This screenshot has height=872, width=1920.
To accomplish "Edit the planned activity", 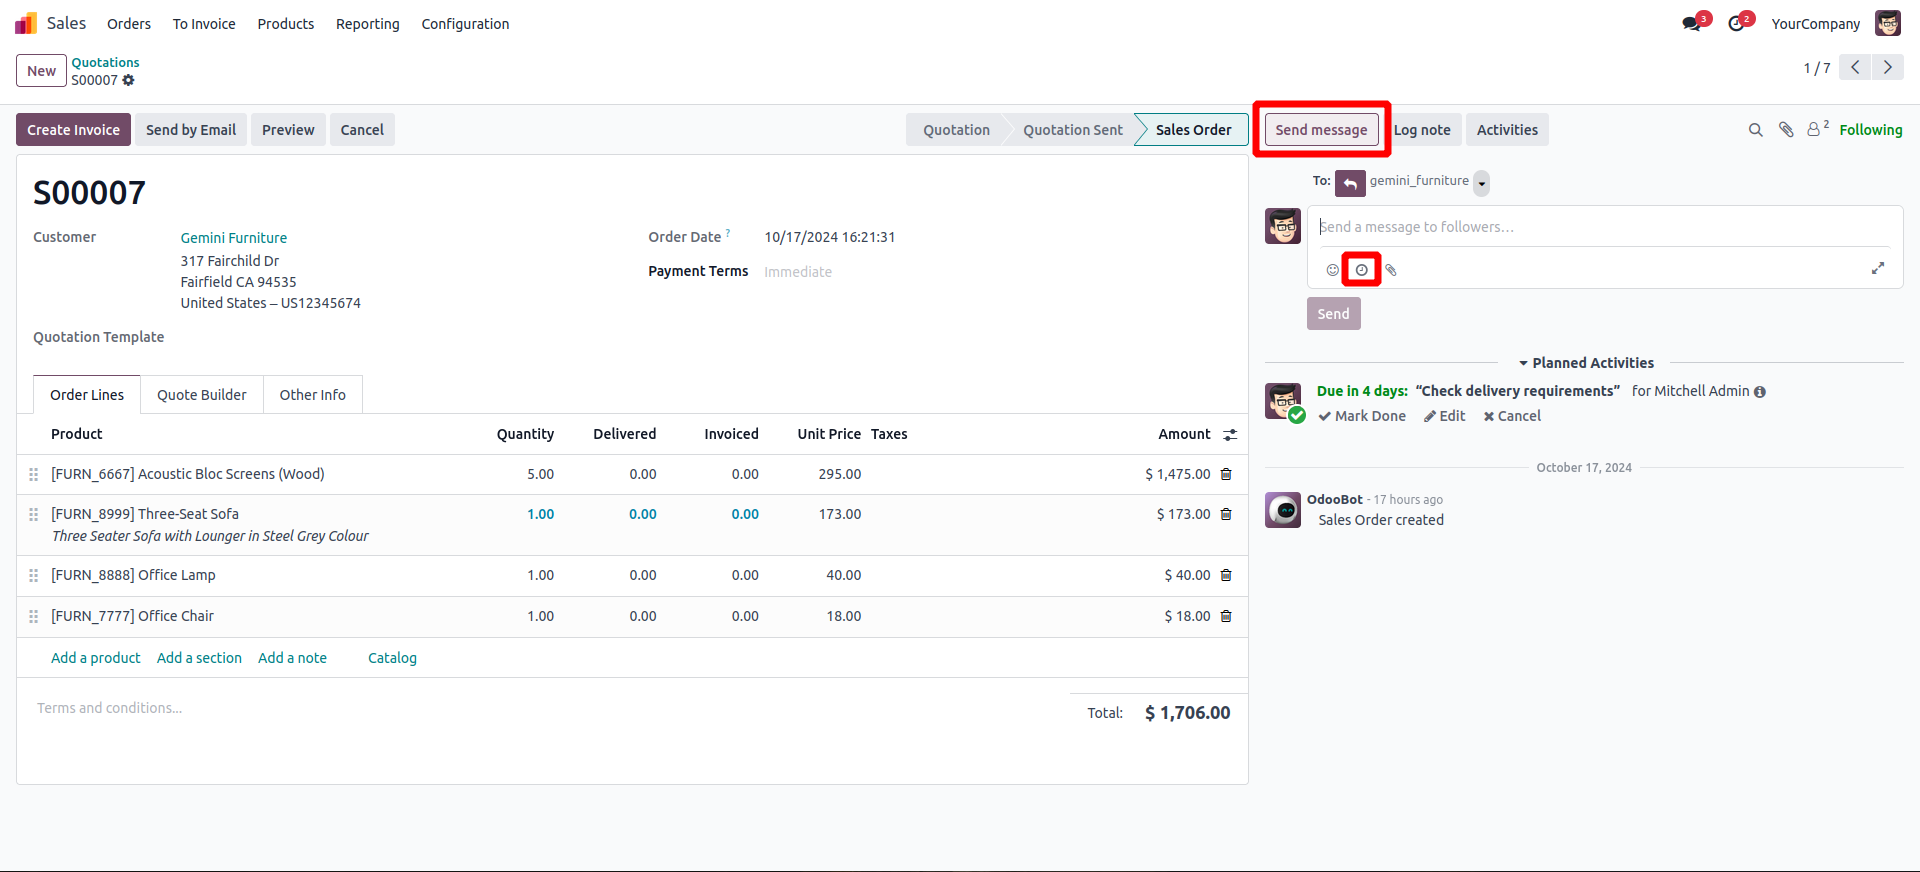I will pos(1445,416).
